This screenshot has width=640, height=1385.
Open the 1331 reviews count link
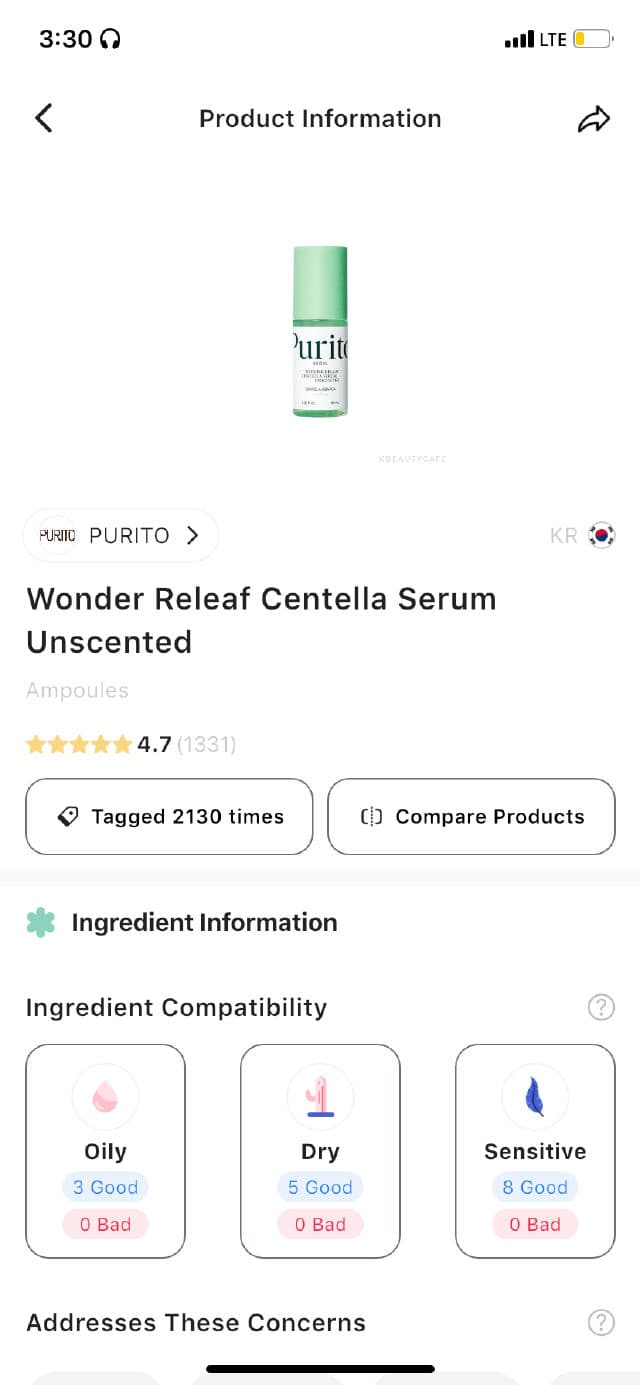coord(205,744)
